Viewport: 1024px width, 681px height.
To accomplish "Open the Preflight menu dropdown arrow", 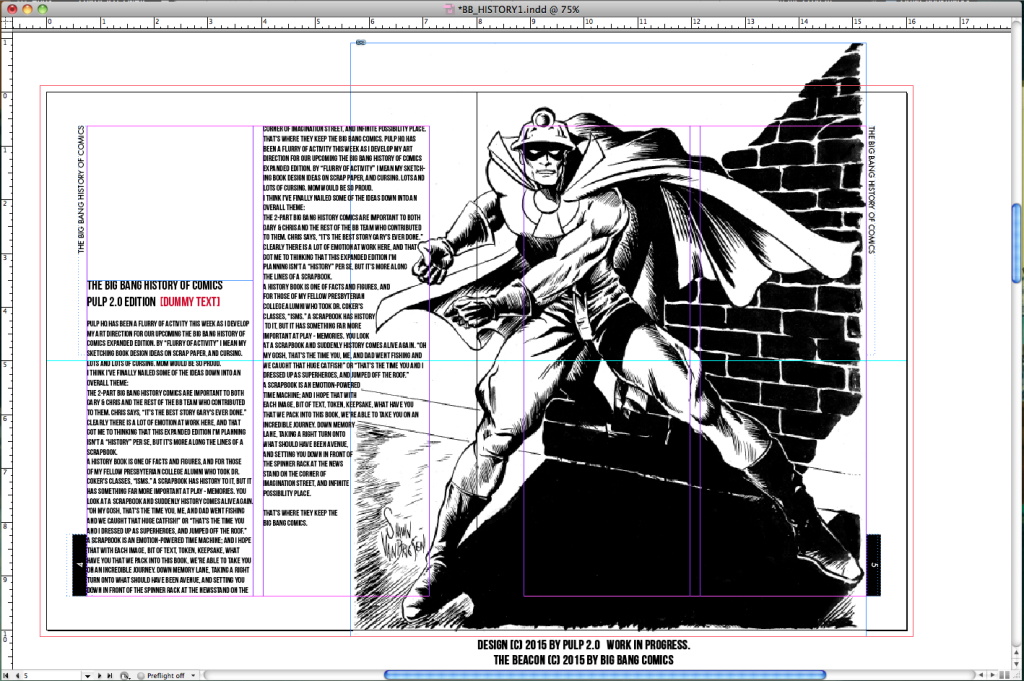I will tap(193, 675).
